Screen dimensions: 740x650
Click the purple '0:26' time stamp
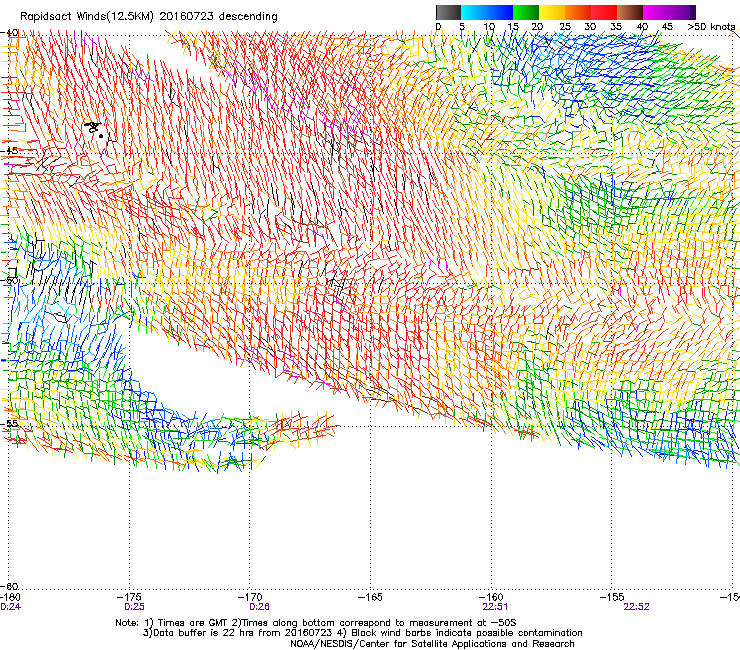[x=260, y=607]
